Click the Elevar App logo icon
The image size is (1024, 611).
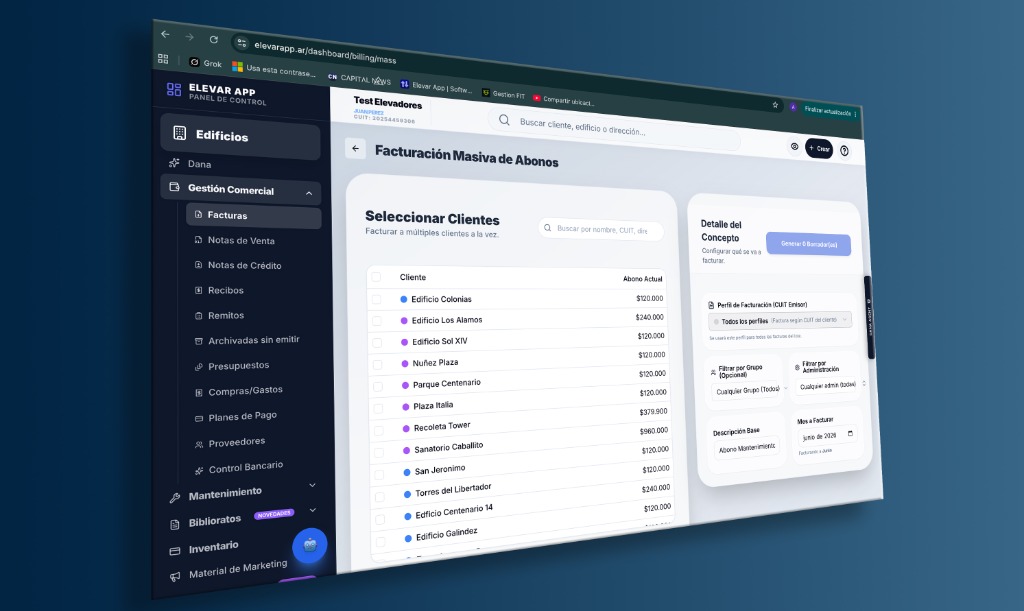tap(174, 89)
